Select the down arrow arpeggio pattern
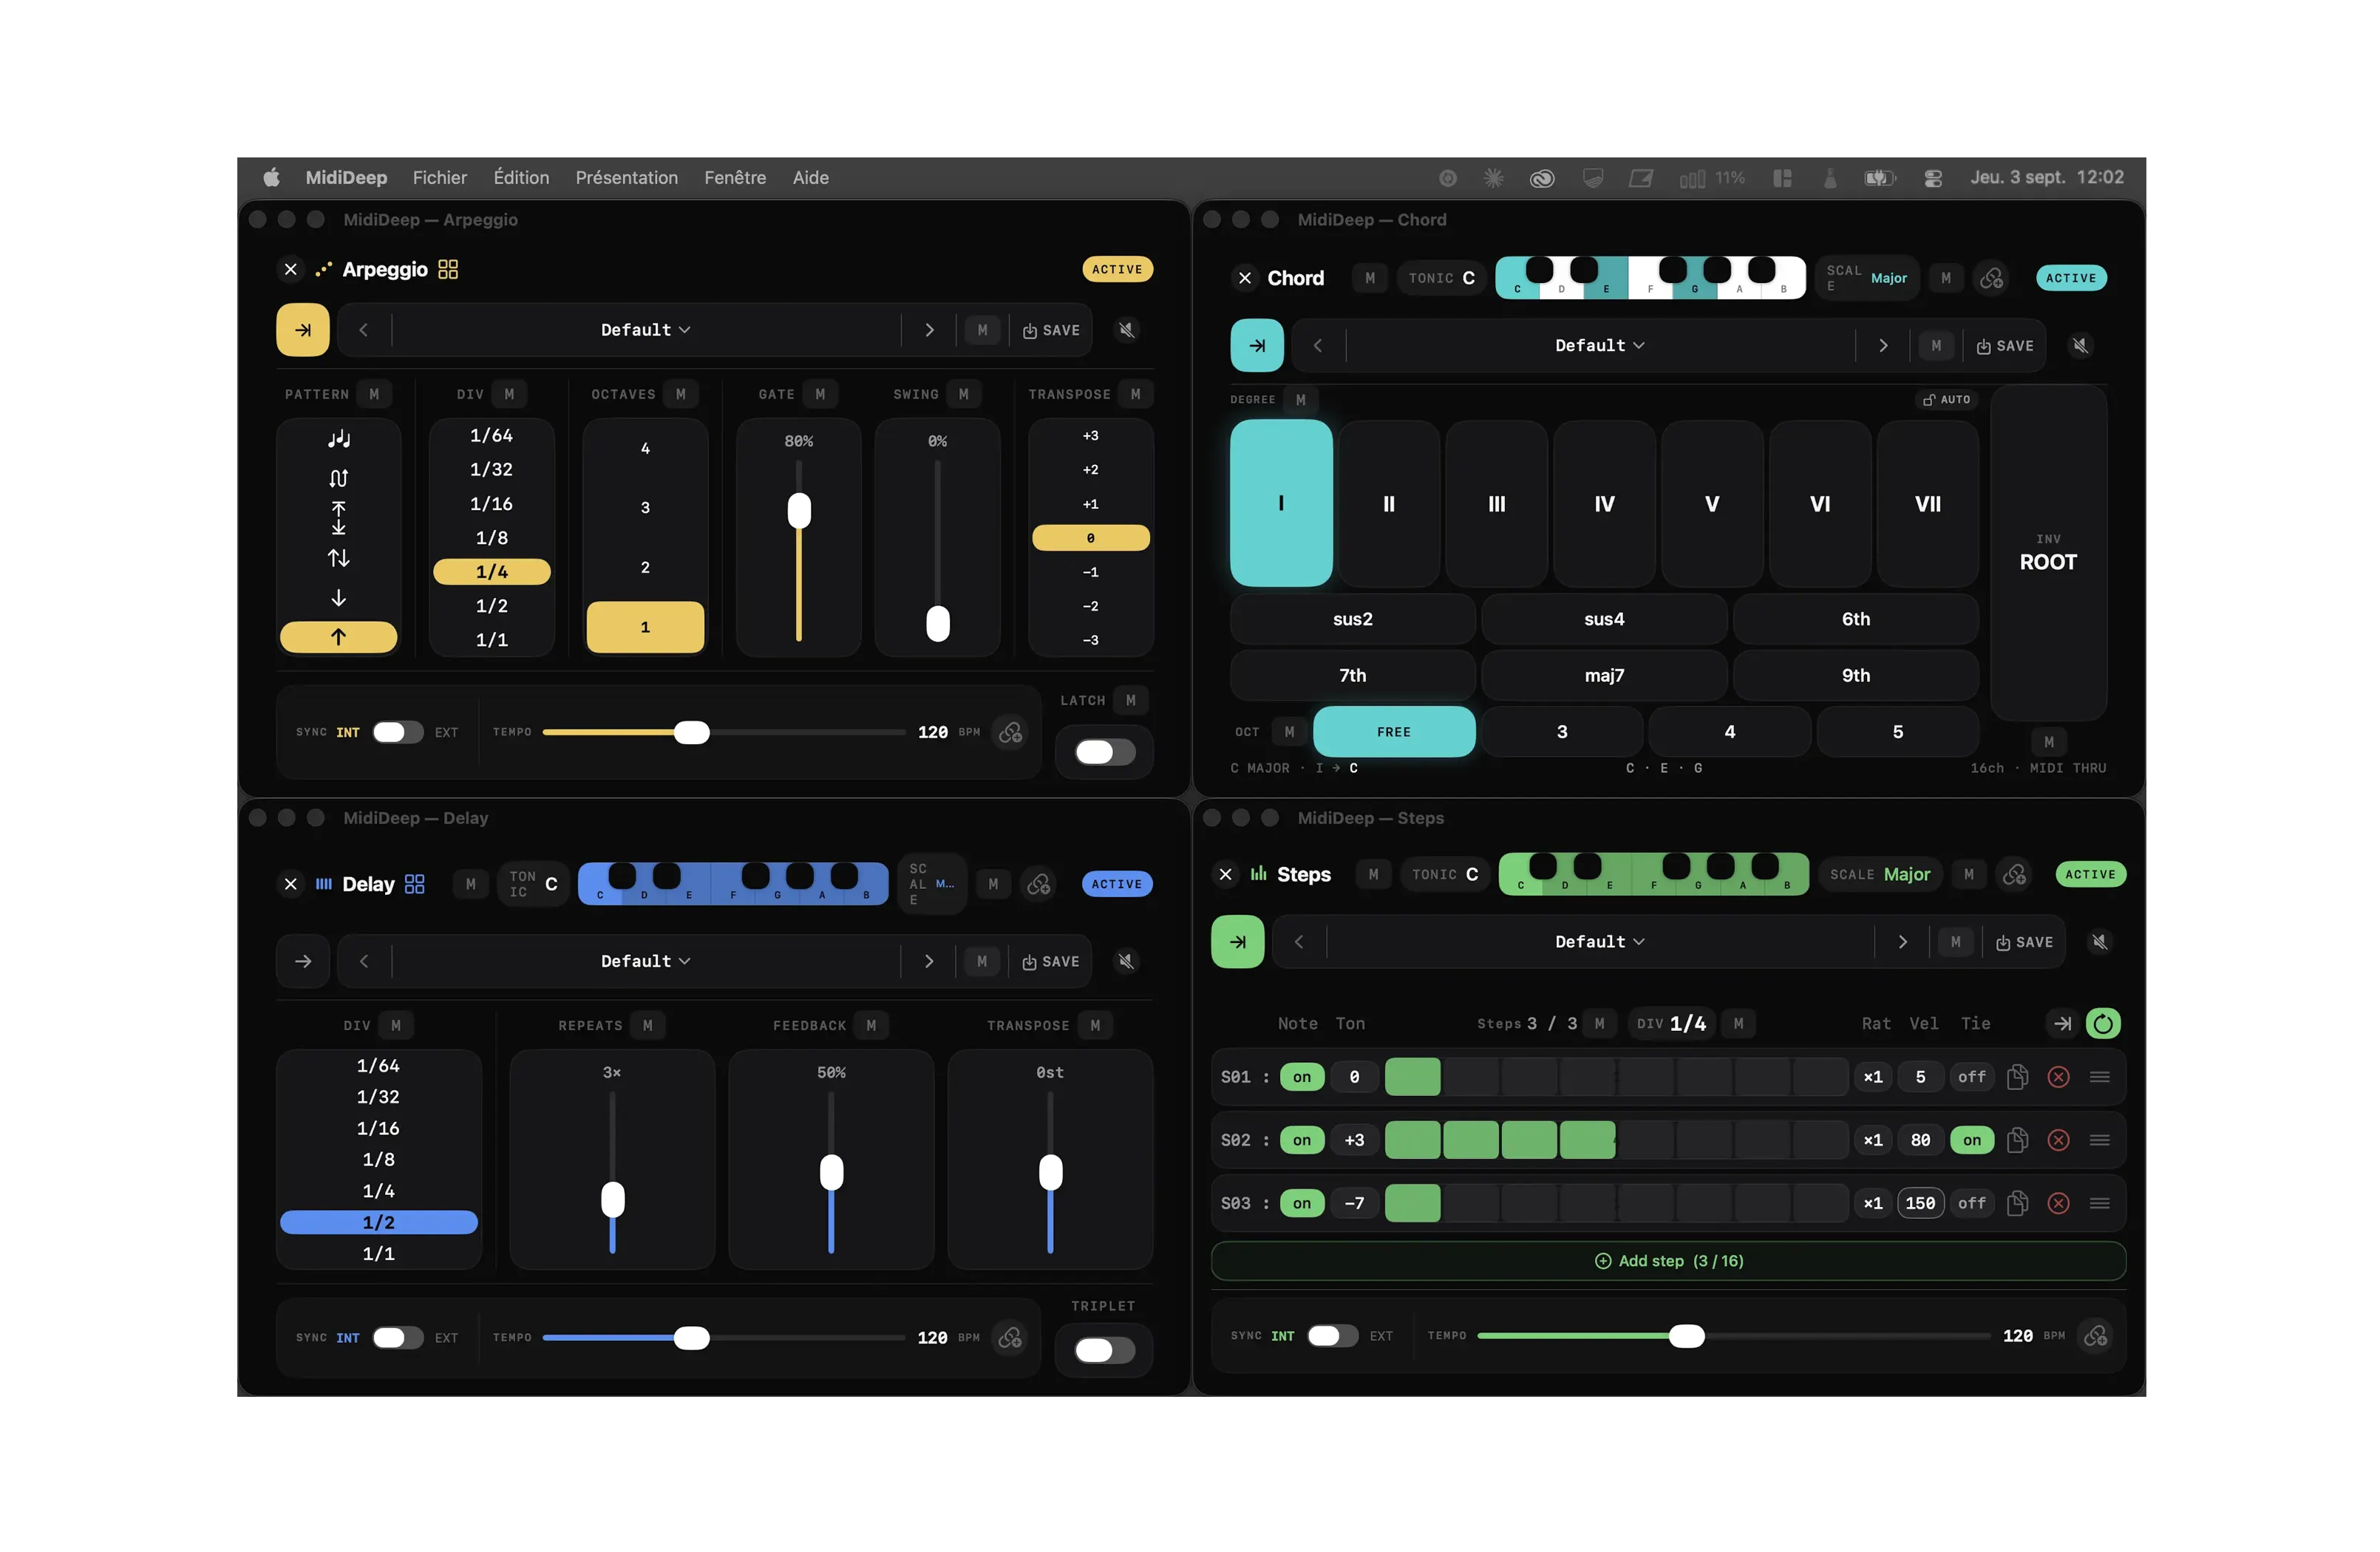Image resolution: width=2380 pixels, height=1552 pixels. (x=338, y=598)
